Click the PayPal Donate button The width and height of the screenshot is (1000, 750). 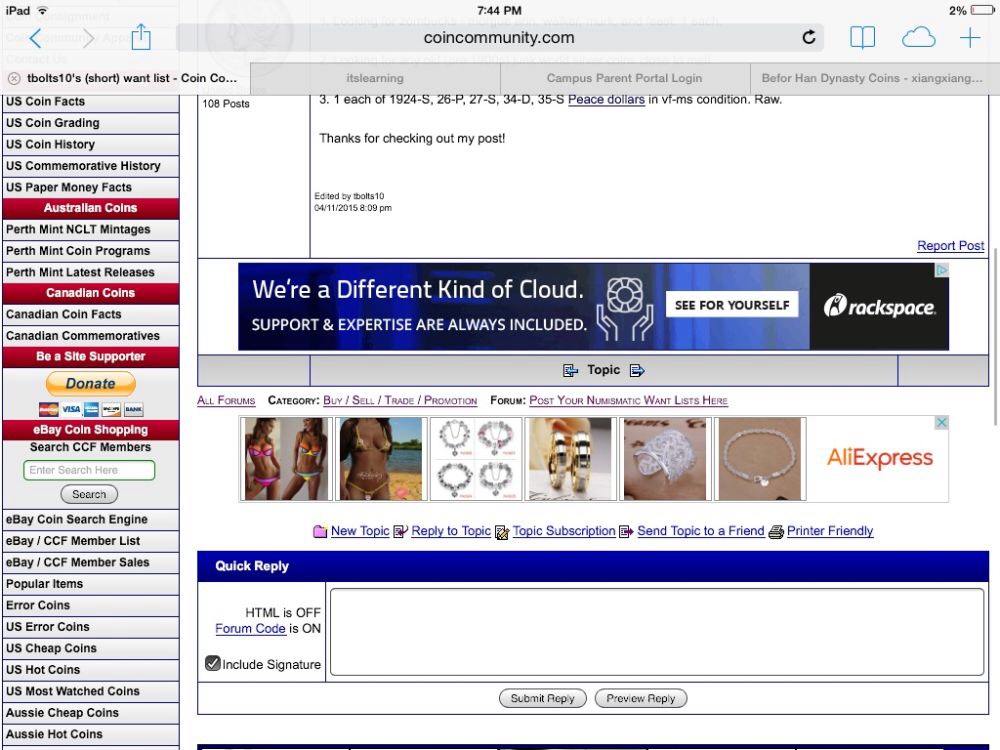(91, 384)
